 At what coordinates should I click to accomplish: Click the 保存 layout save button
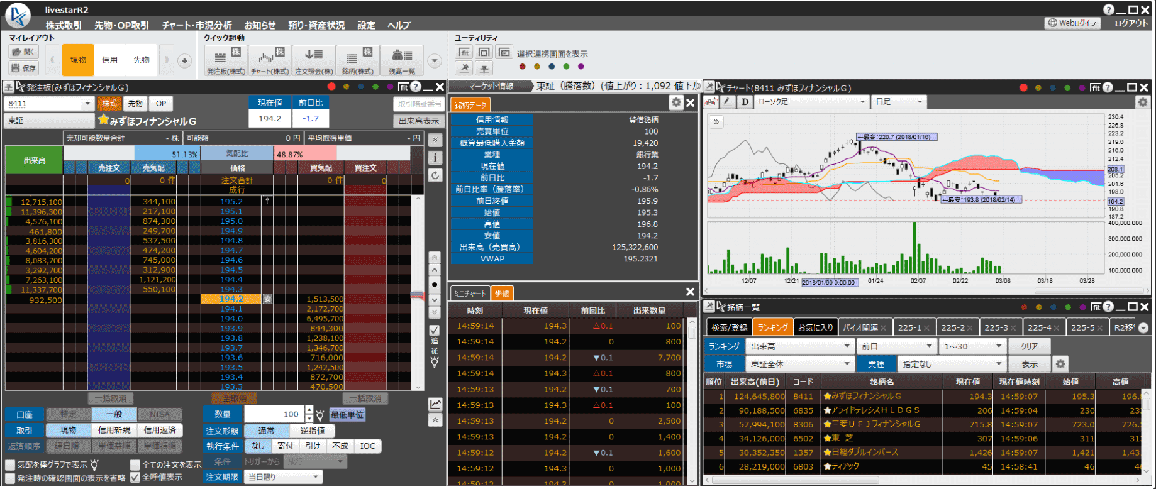24,68
